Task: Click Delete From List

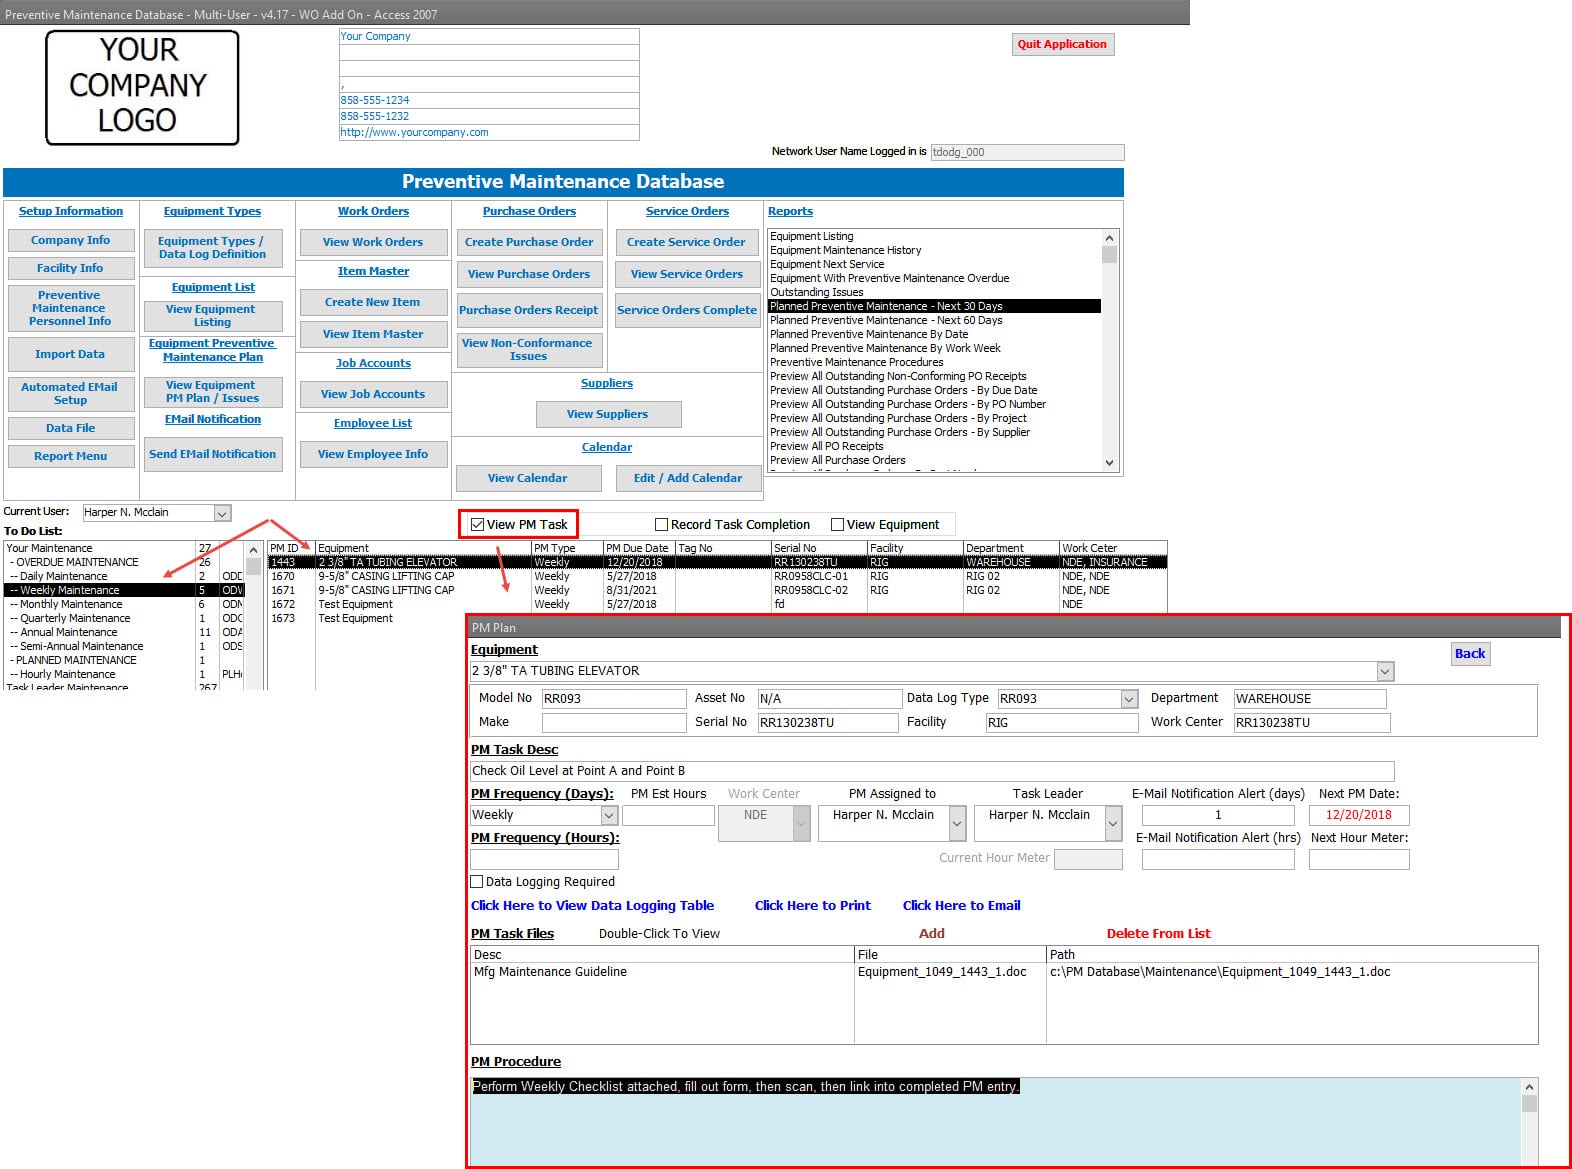Action: tap(1158, 934)
